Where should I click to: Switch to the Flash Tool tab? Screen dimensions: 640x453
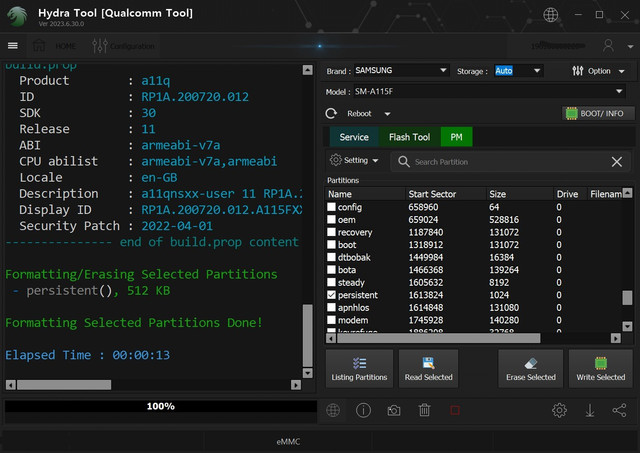pyautogui.click(x=409, y=137)
